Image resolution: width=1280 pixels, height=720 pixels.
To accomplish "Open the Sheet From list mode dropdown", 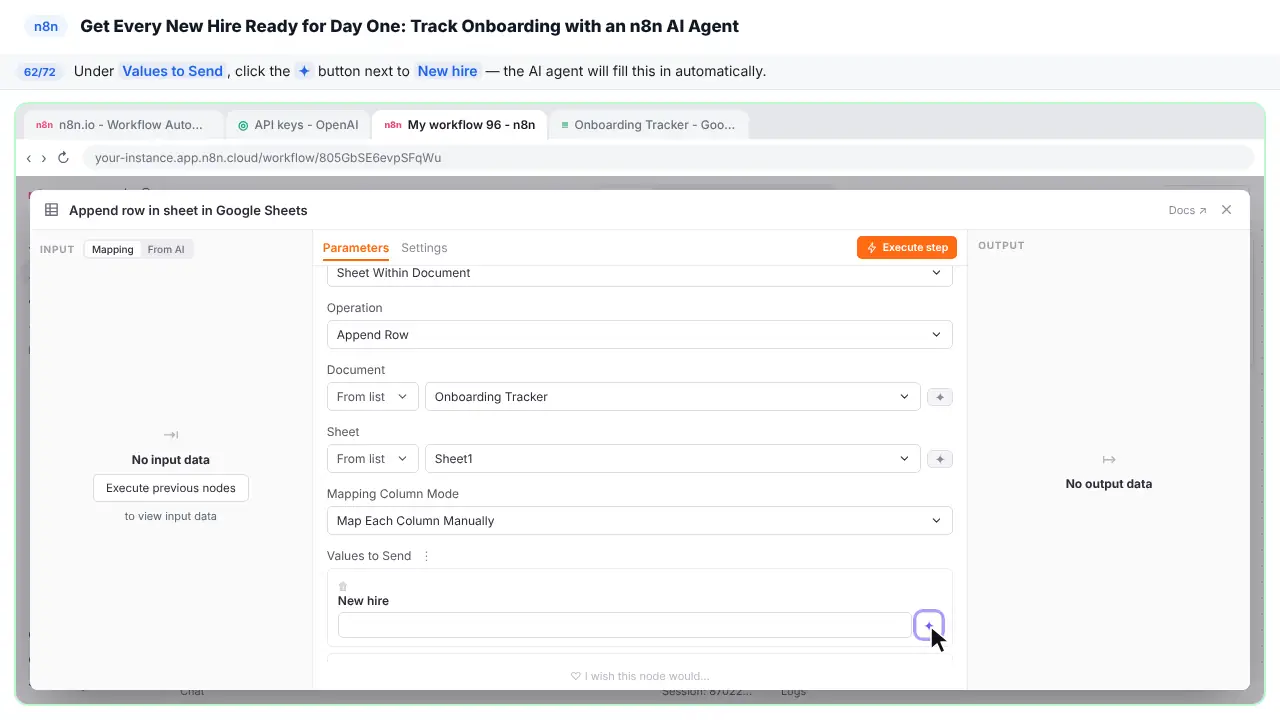I will [372, 459].
